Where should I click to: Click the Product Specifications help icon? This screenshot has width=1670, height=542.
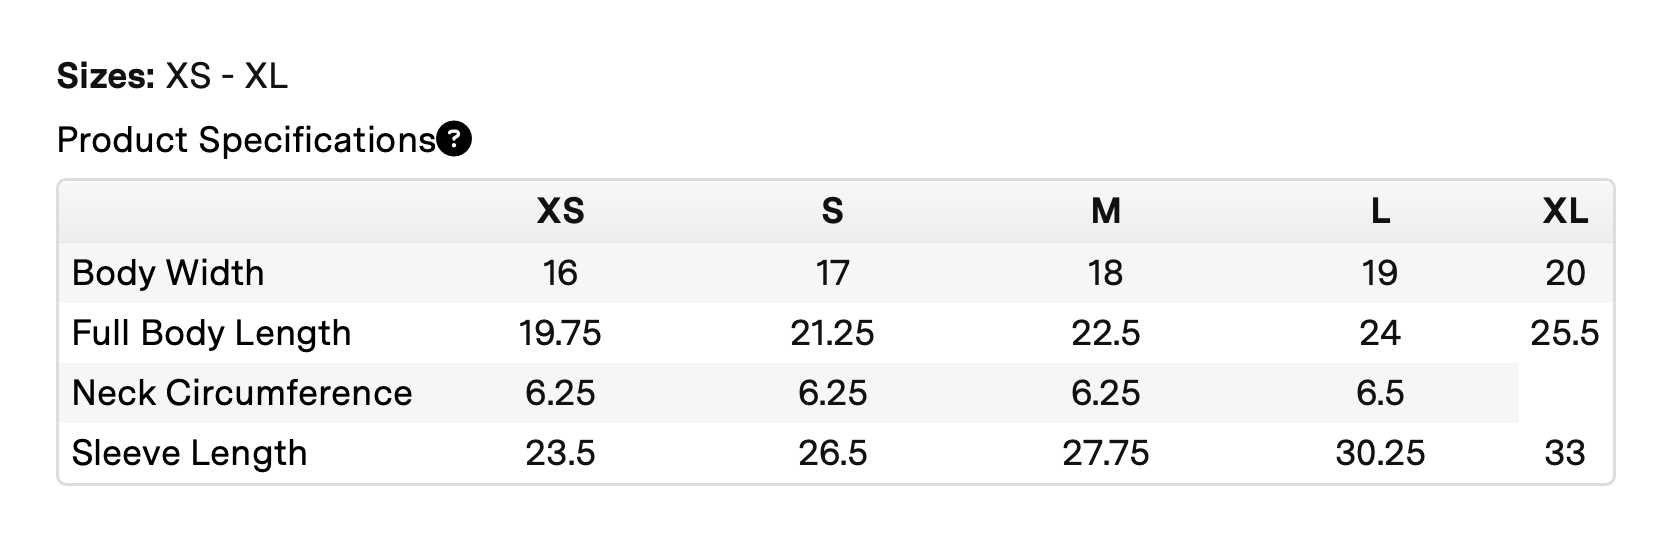[x=455, y=140]
